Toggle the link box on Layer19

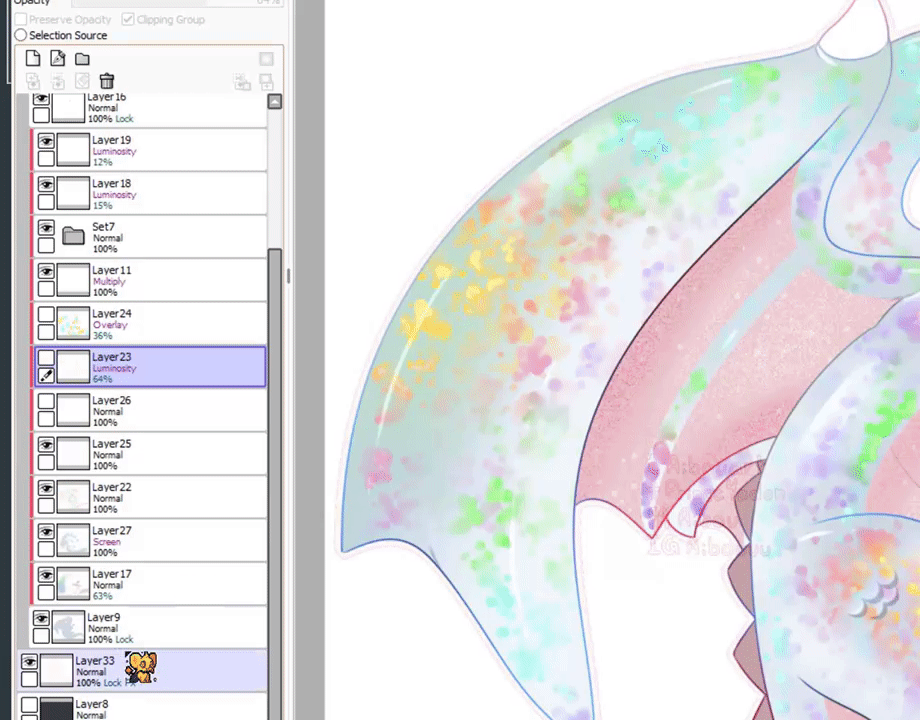tap(46, 158)
